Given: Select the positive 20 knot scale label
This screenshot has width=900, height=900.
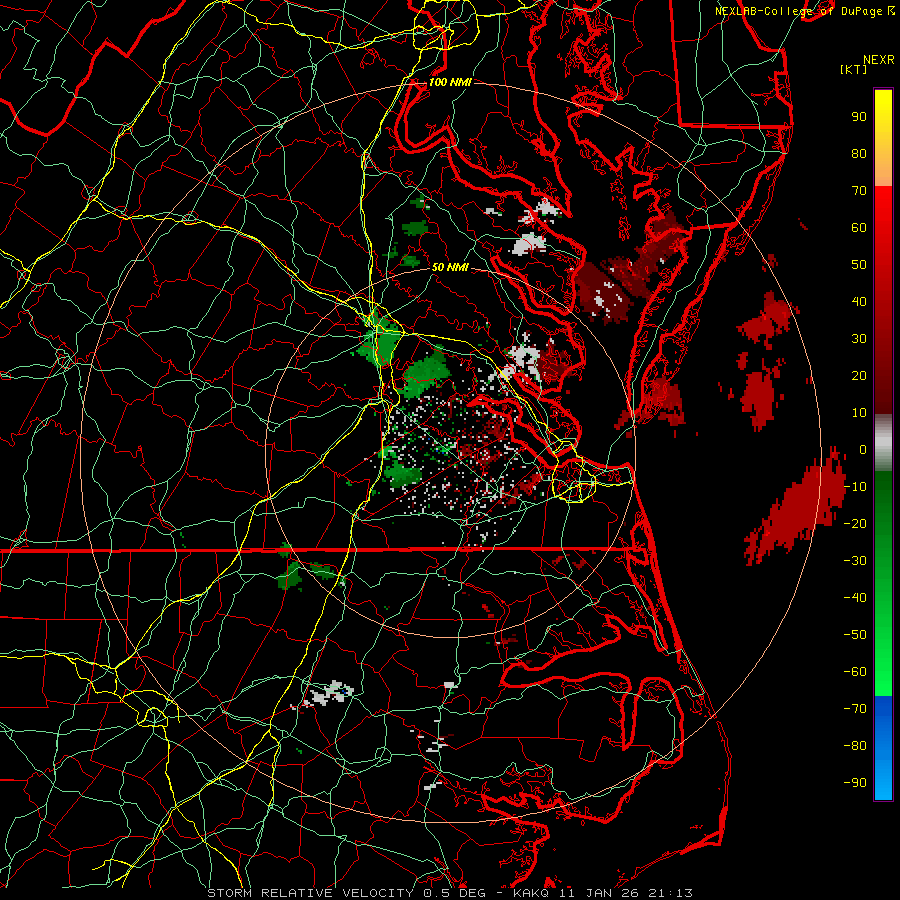Looking at the screenshot, I should [x=859, y=376].
